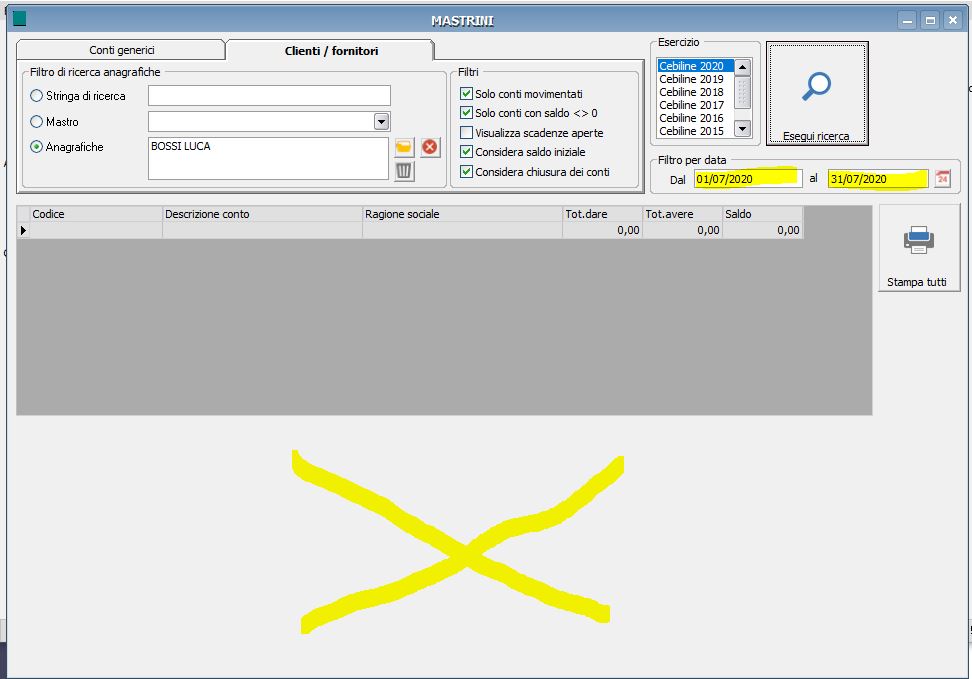
Task: Select Cebiline 2020 in Esercizio list
Action: tap(696, 66)
